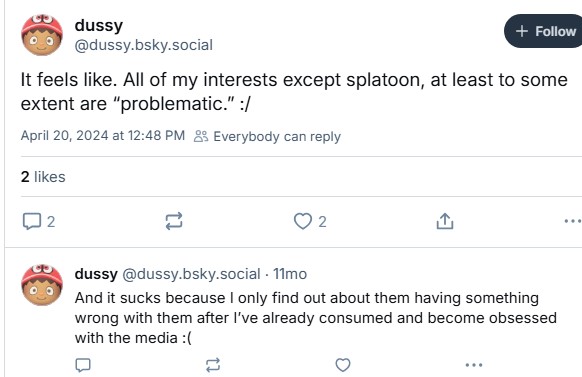Image resolution: width=582 pixels, height=377 pixels.
Task: Click the reply icon on main post
Action: tap(32, 222)
